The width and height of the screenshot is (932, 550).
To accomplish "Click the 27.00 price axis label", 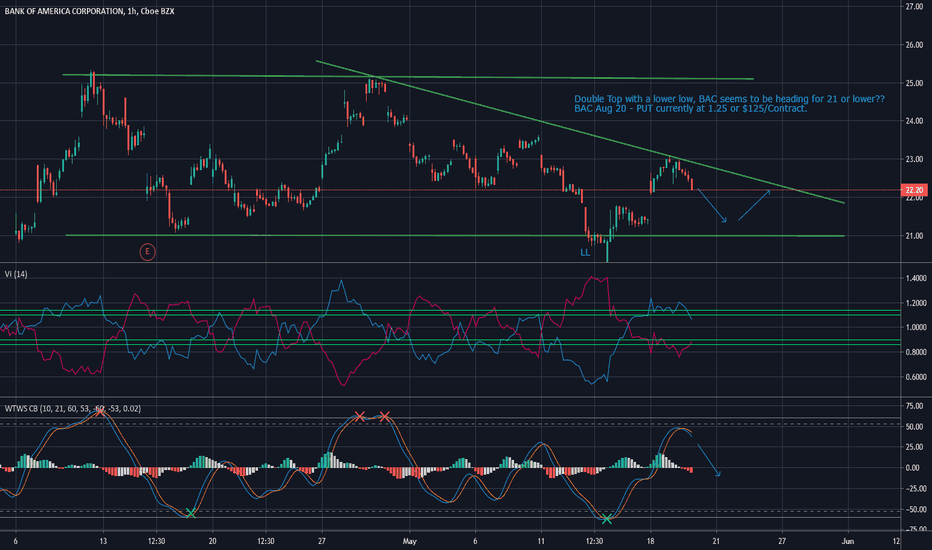I will click(x=914, y=7).
